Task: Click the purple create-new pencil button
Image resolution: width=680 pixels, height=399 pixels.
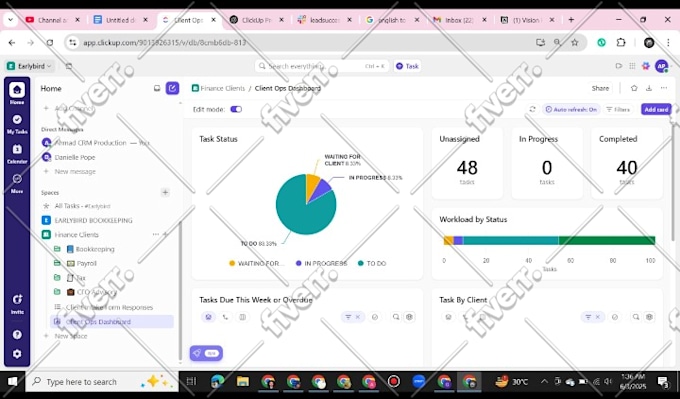Action: [x=172, y=88]
